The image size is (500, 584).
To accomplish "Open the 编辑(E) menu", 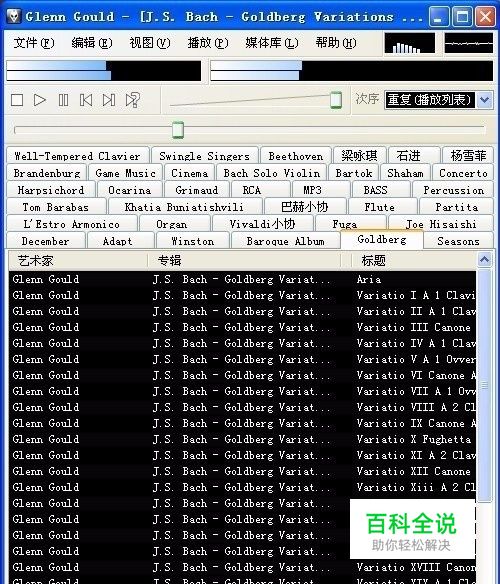I will click(x=92, y=43).
